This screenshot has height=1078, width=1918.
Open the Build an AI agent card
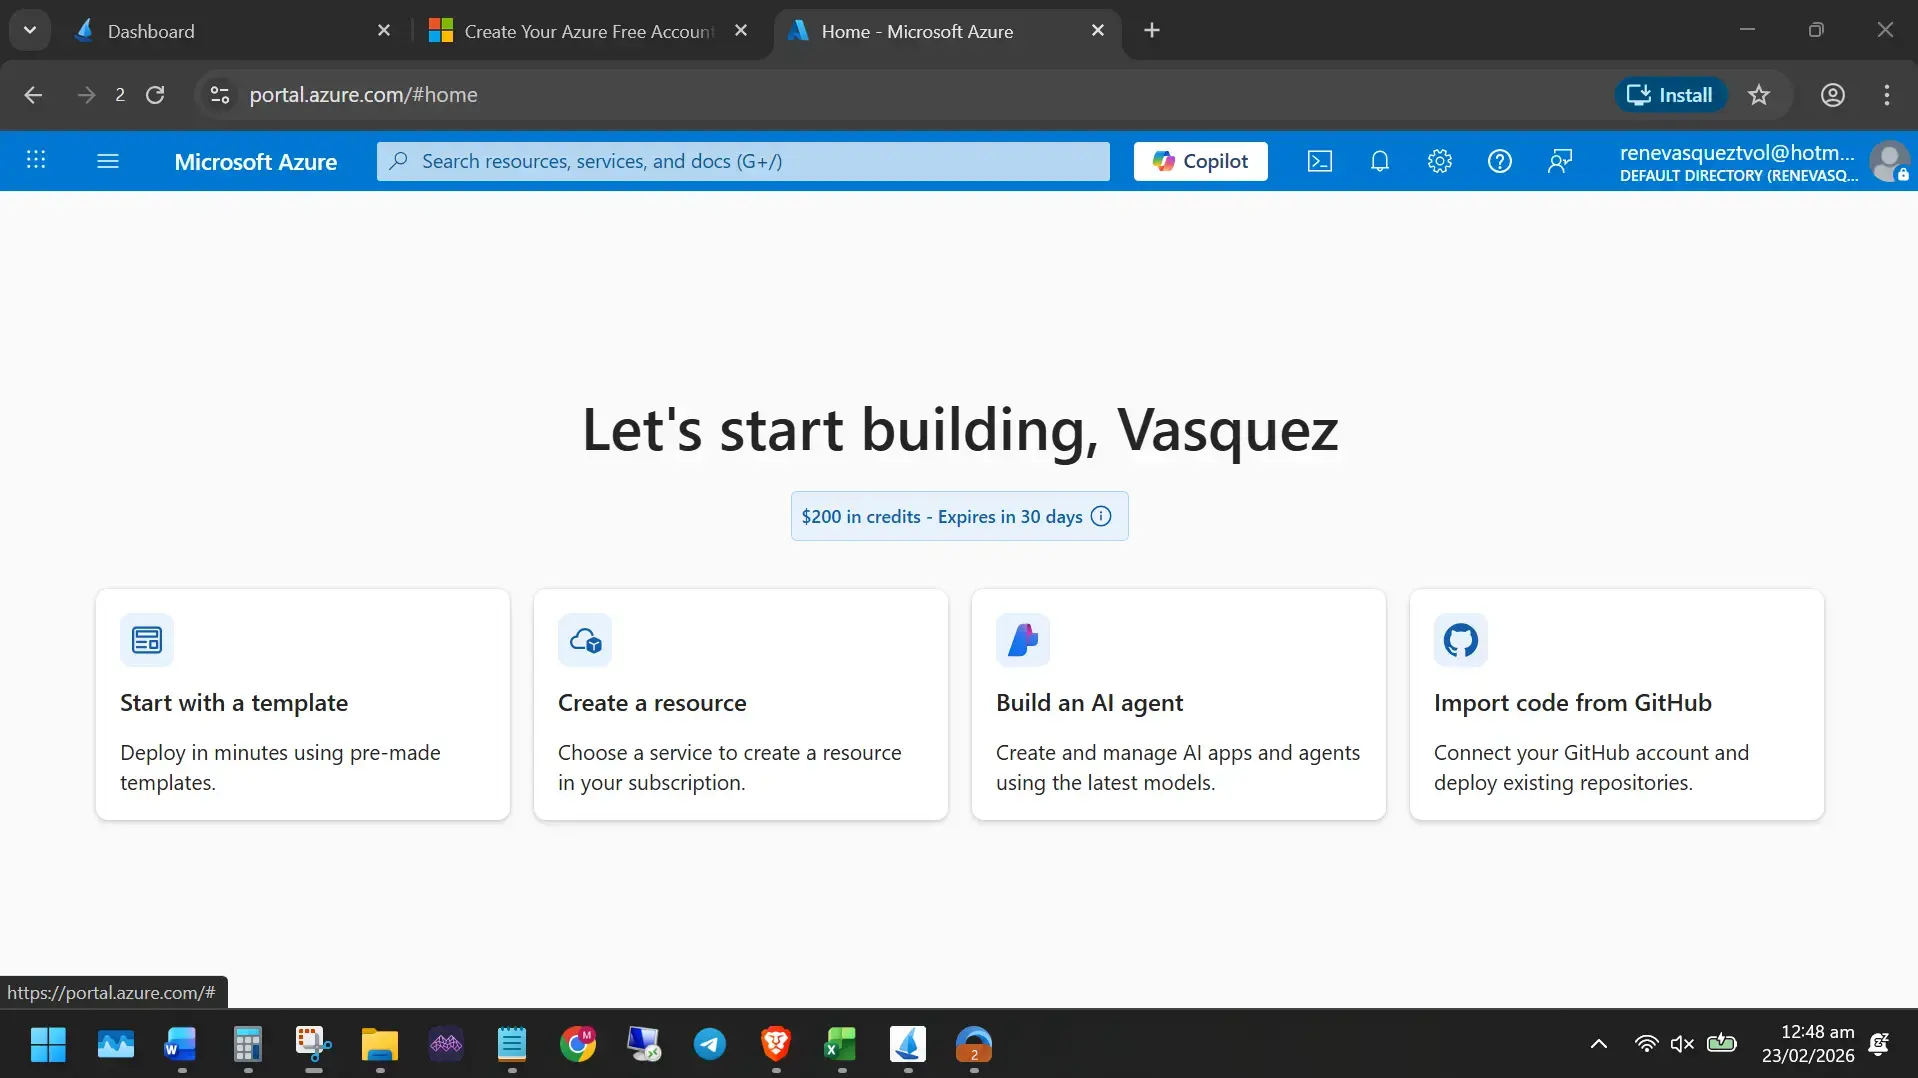(1179, 705)
